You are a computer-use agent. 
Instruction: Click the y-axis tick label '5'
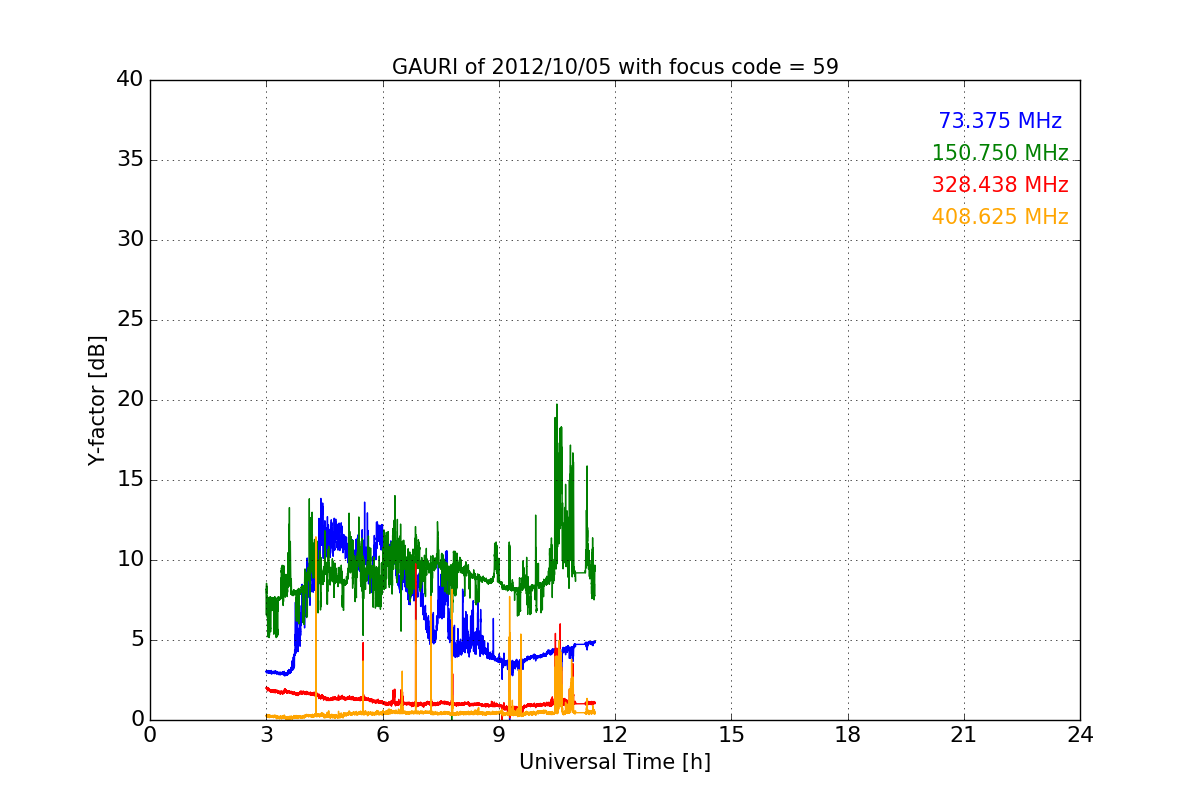point(136,640)
